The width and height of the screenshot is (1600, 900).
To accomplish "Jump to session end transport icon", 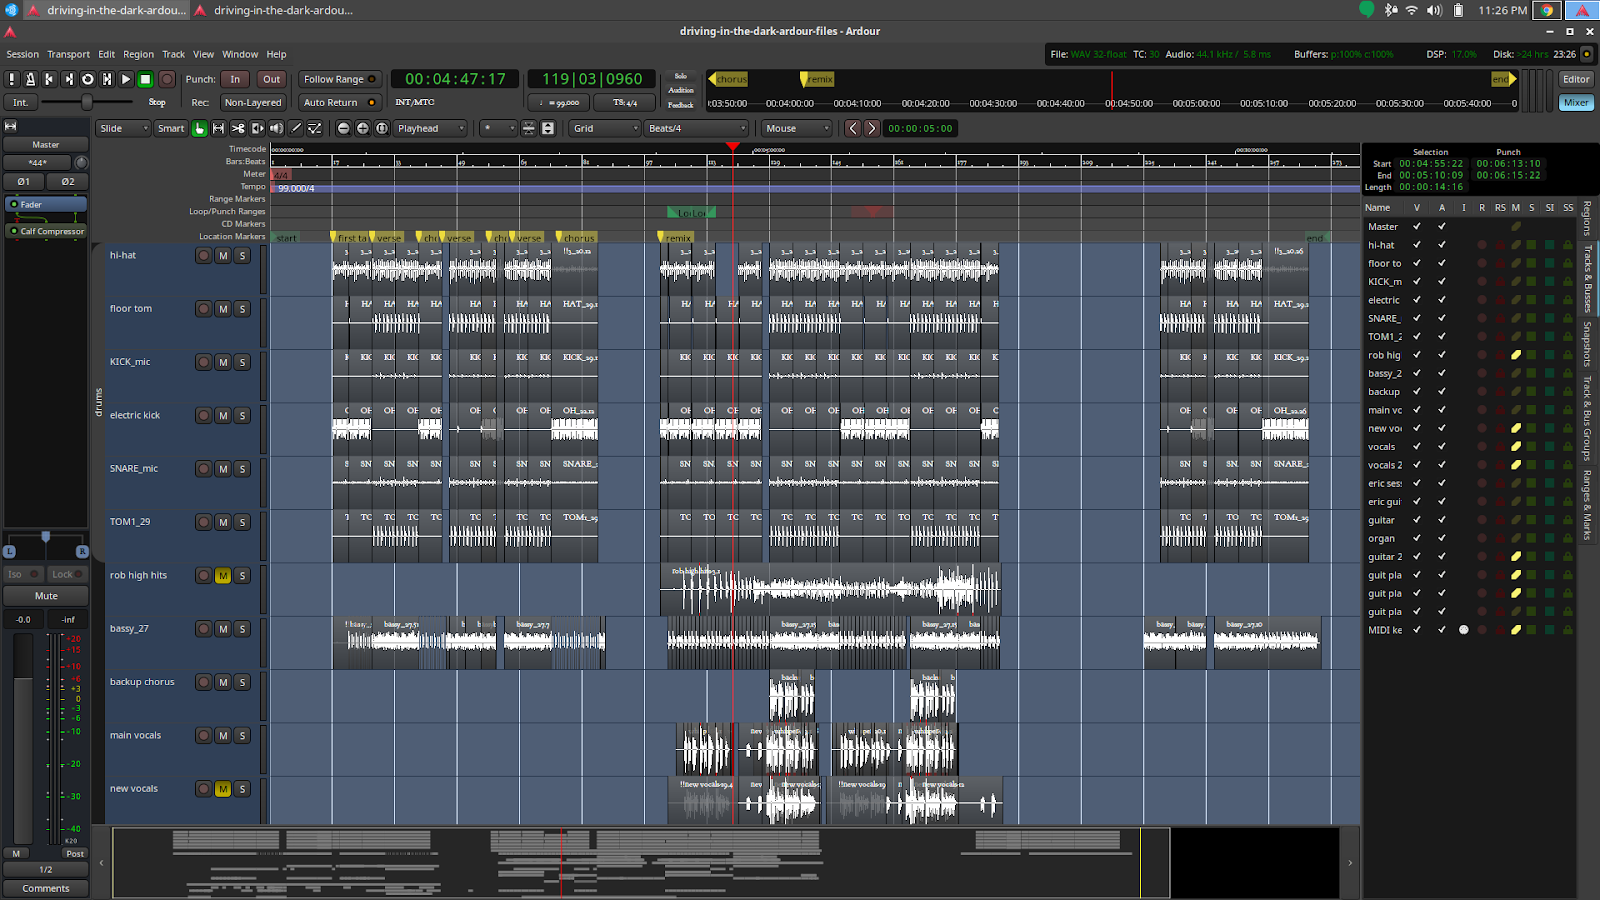I will click(68, 79).
